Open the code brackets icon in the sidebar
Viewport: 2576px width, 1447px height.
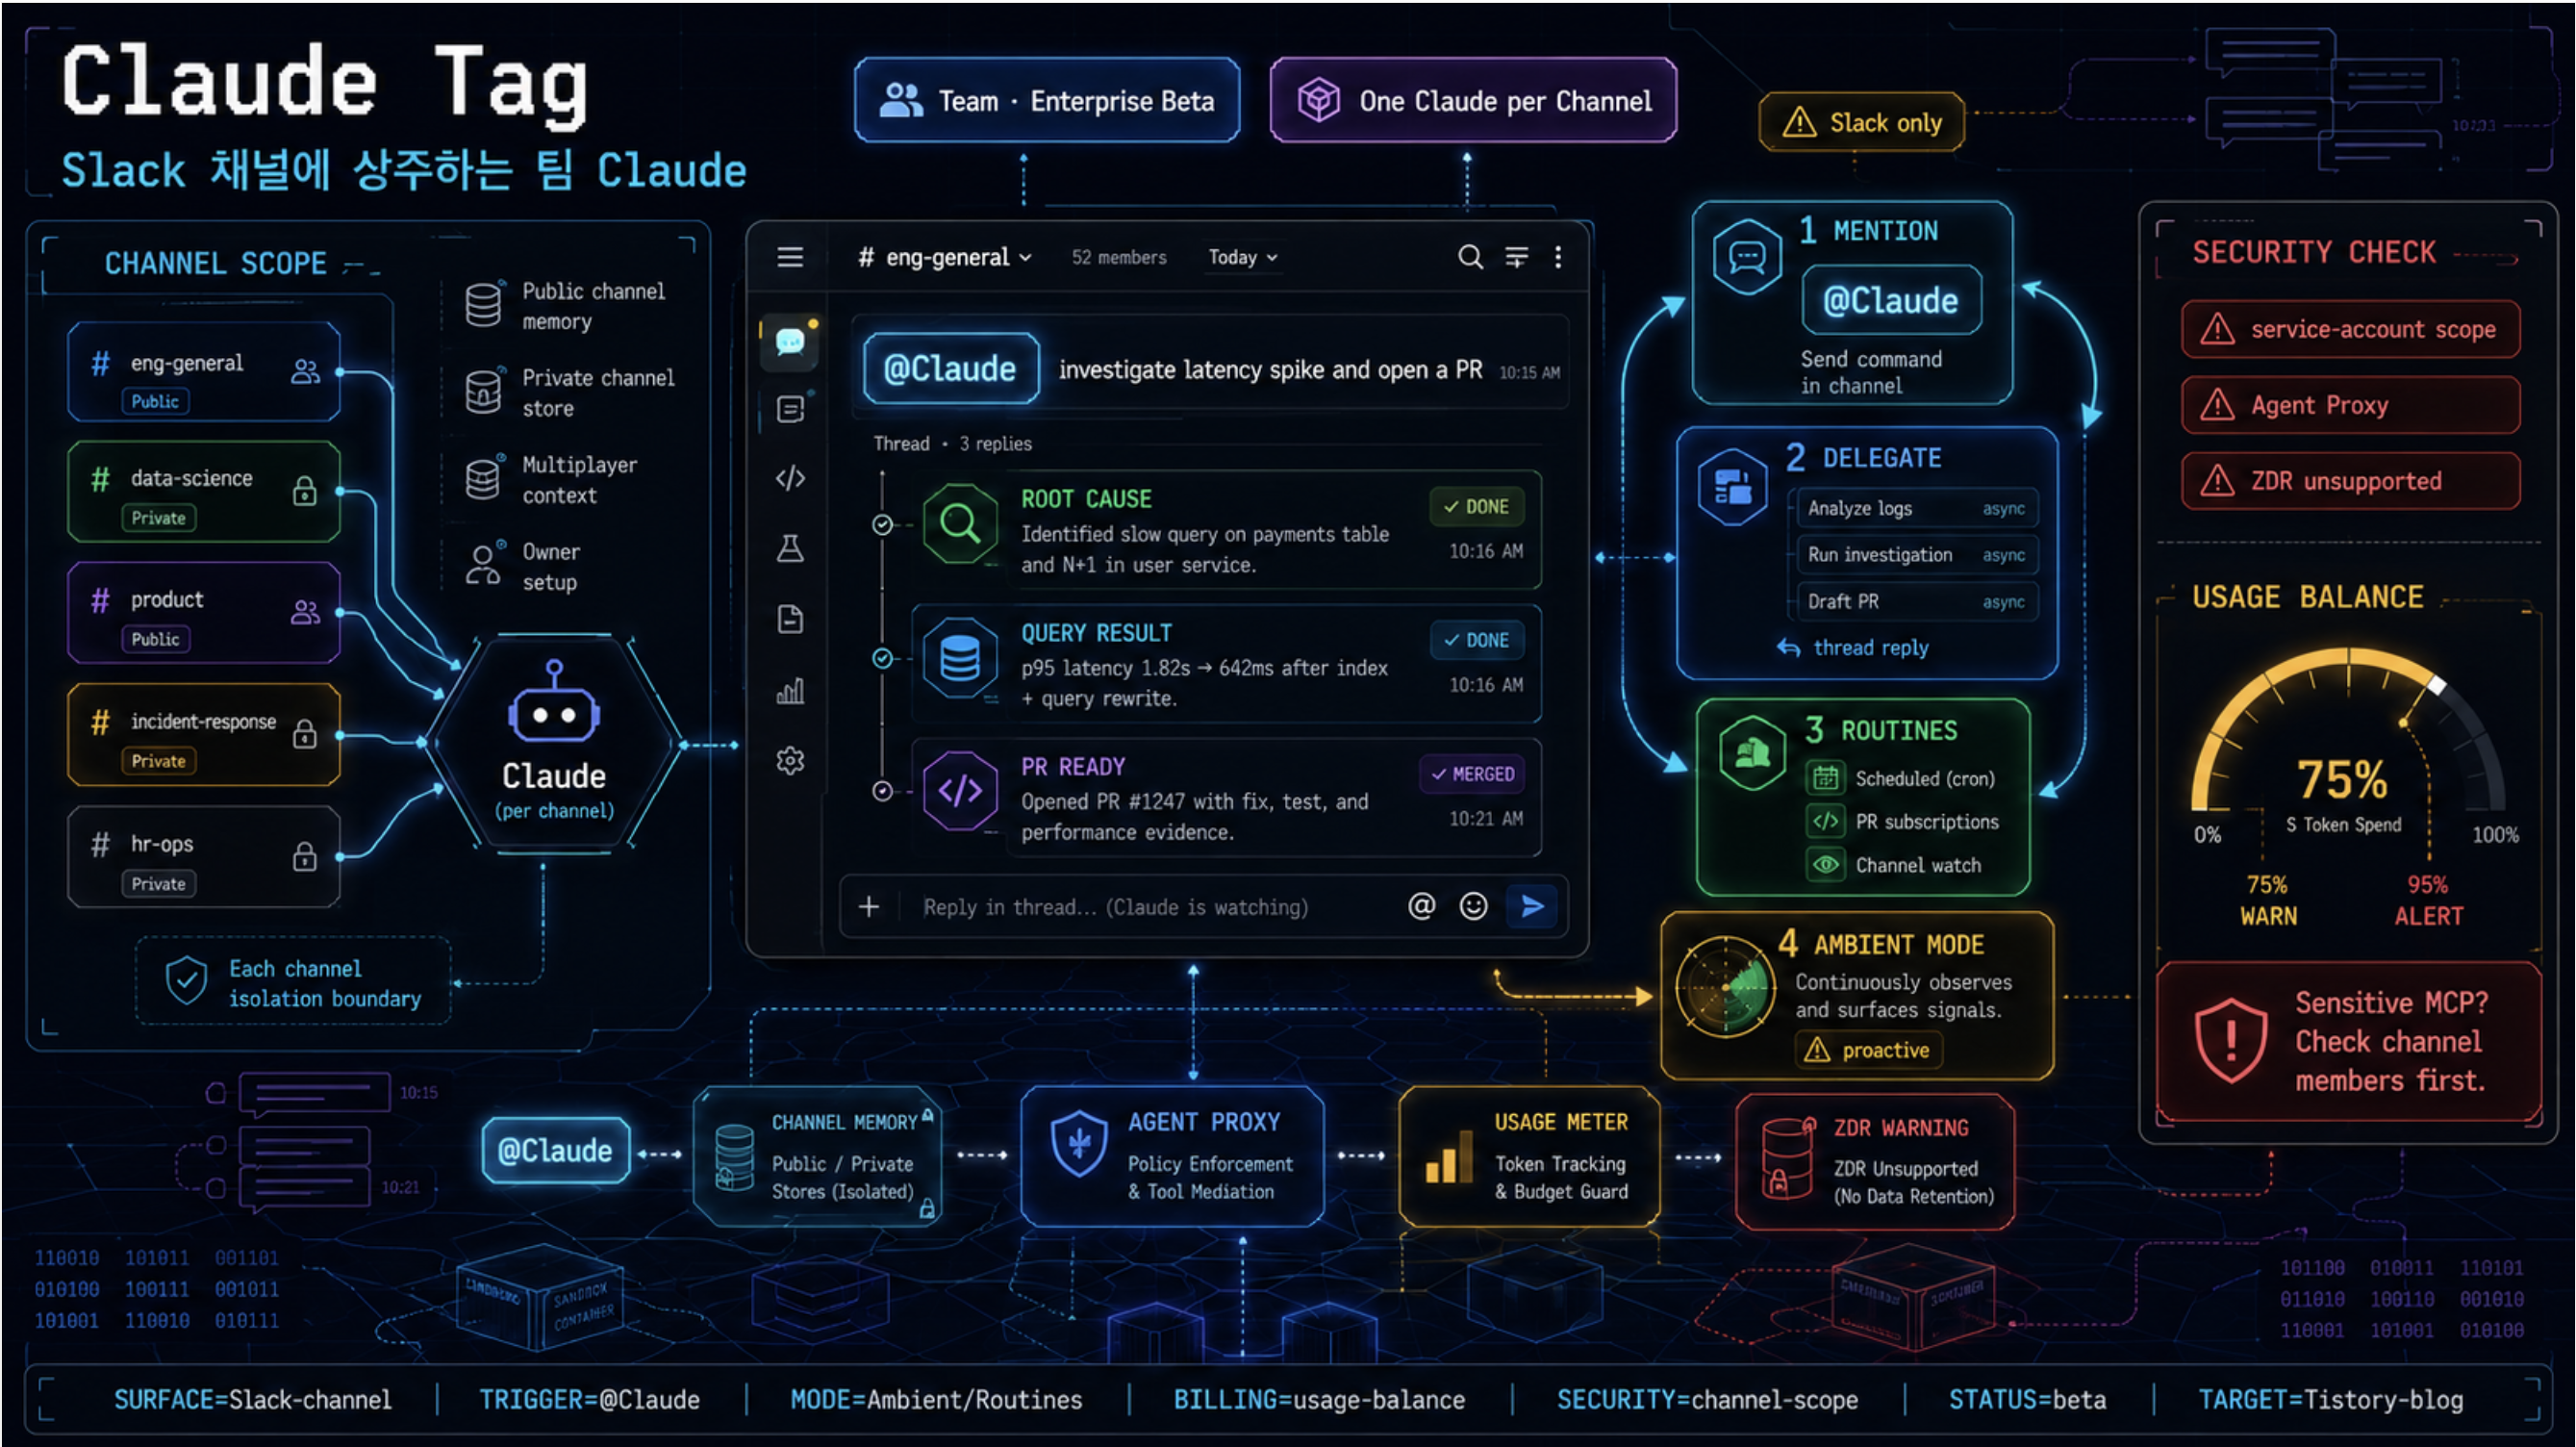(790, 478)
